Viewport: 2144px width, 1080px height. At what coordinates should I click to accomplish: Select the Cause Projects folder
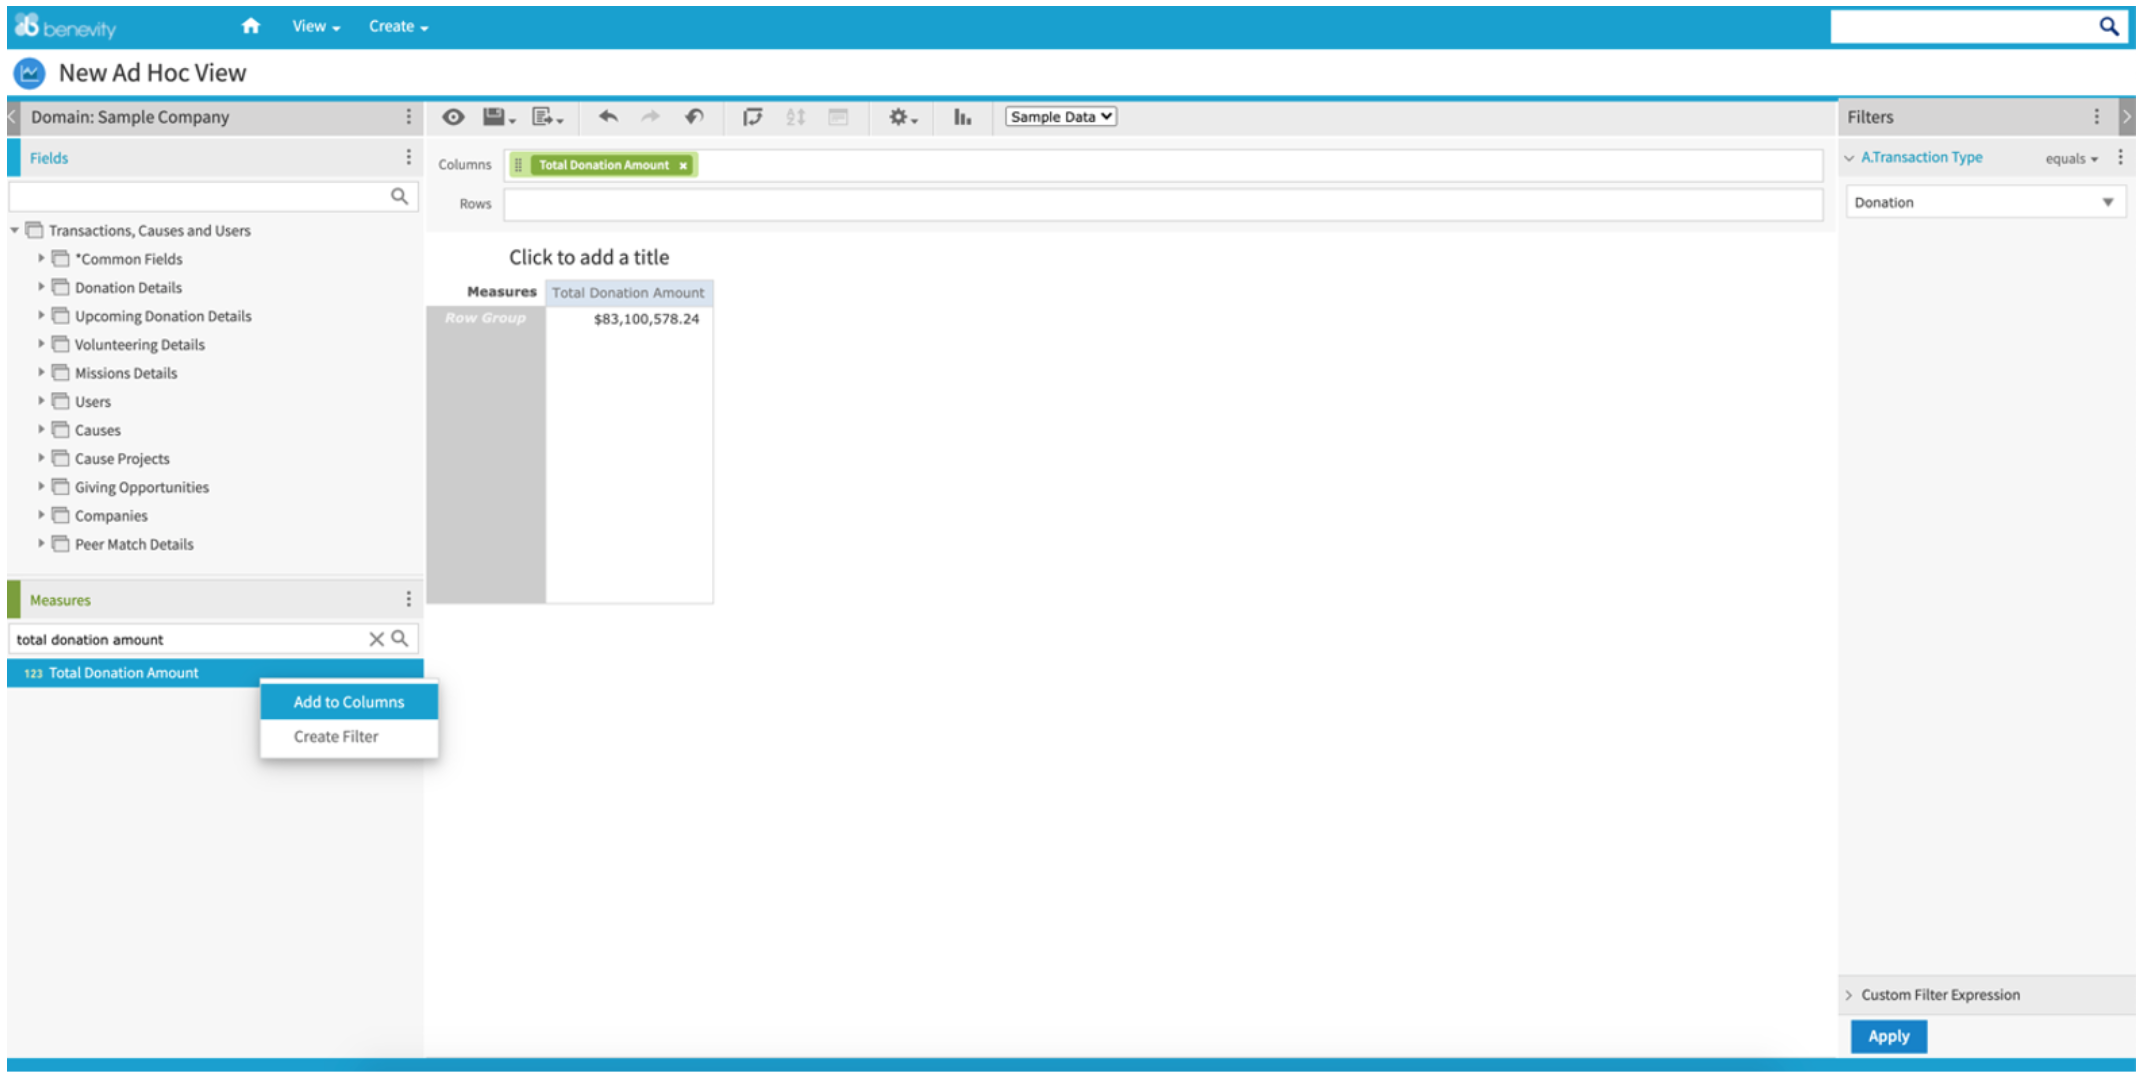[x=122, y=459]
